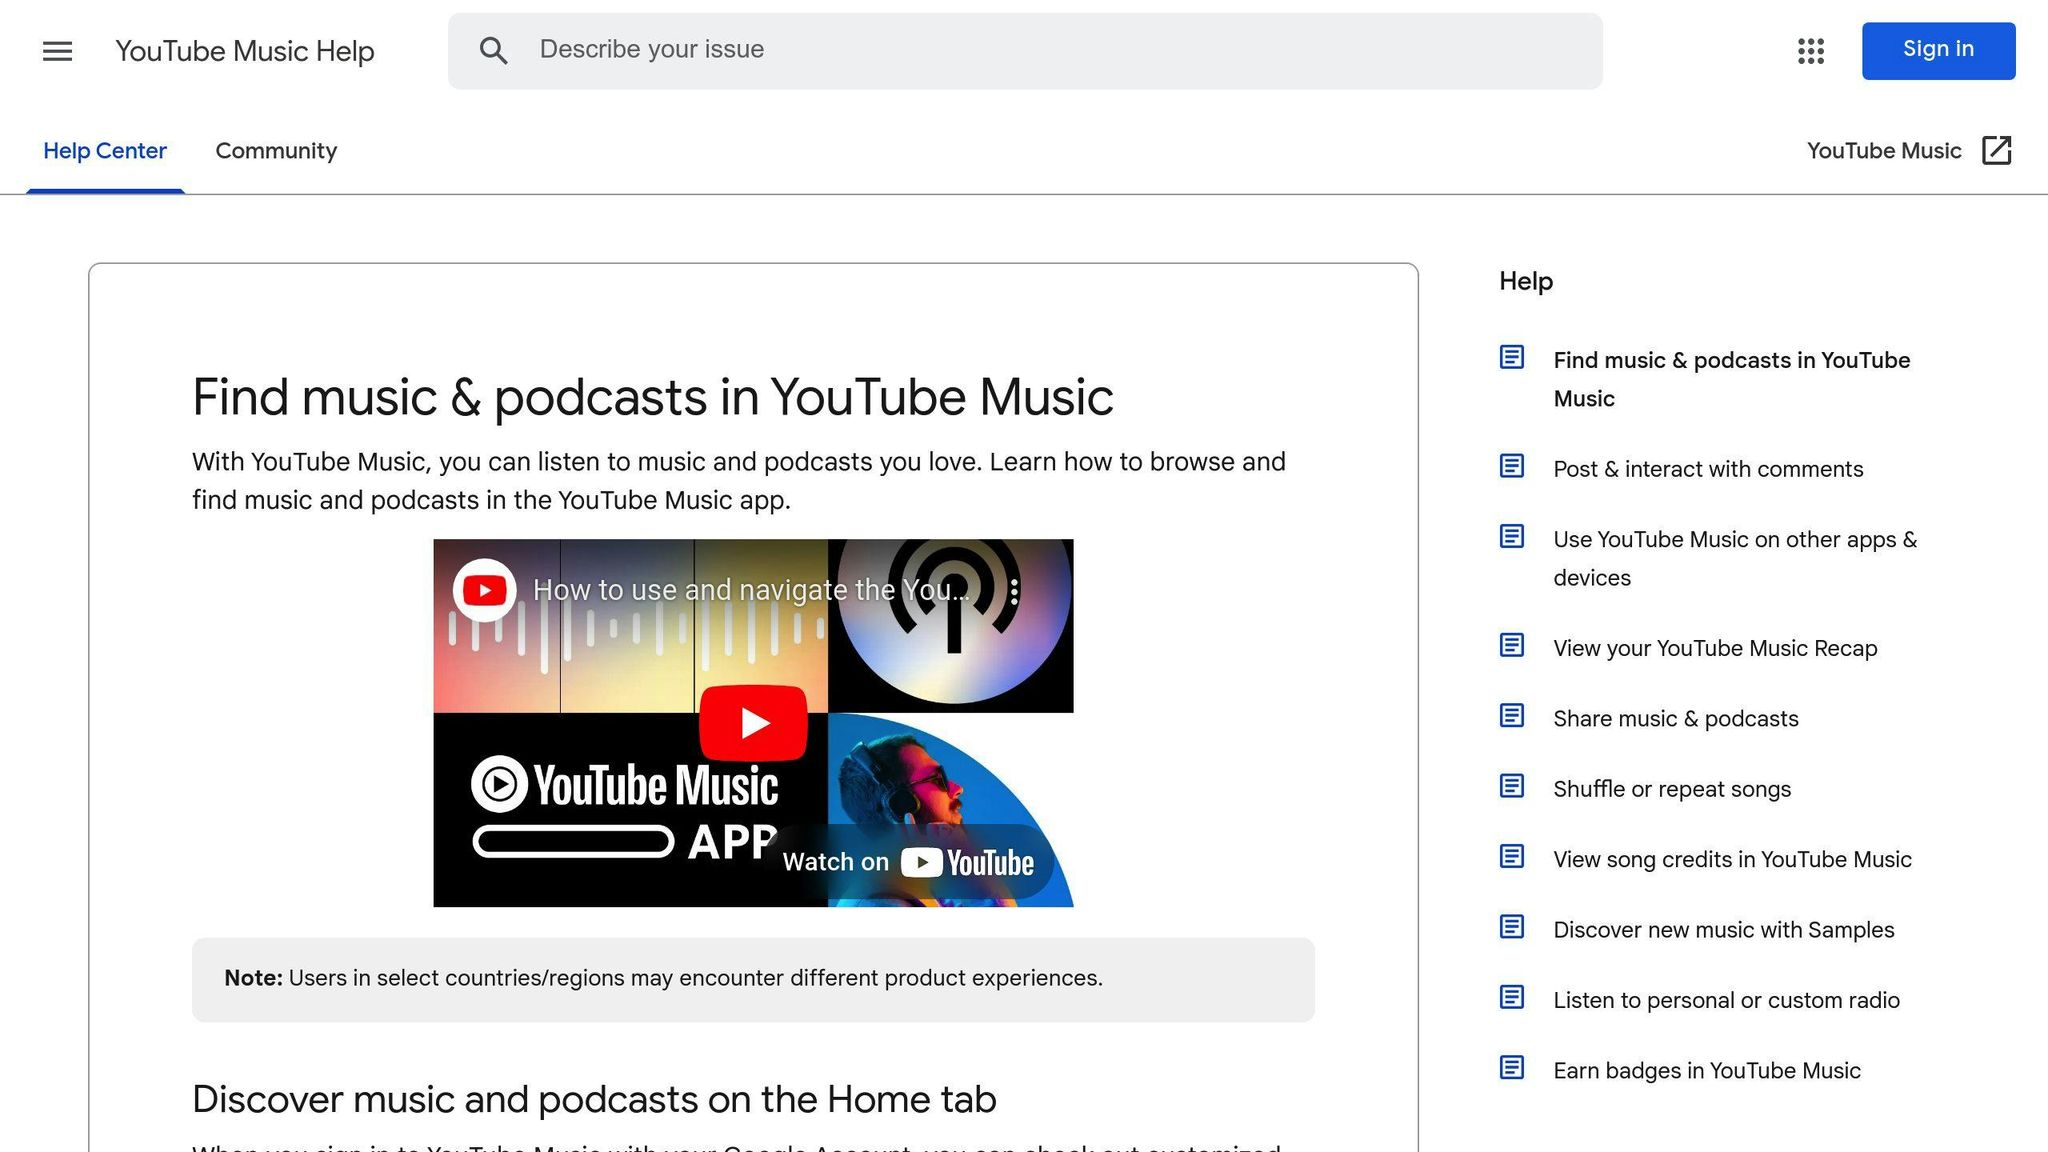The image size is (2048, 1152).
Task: Click the document icon beside 'Use YouTube Music on other apps'
Action: click(x=1511, y=536)
